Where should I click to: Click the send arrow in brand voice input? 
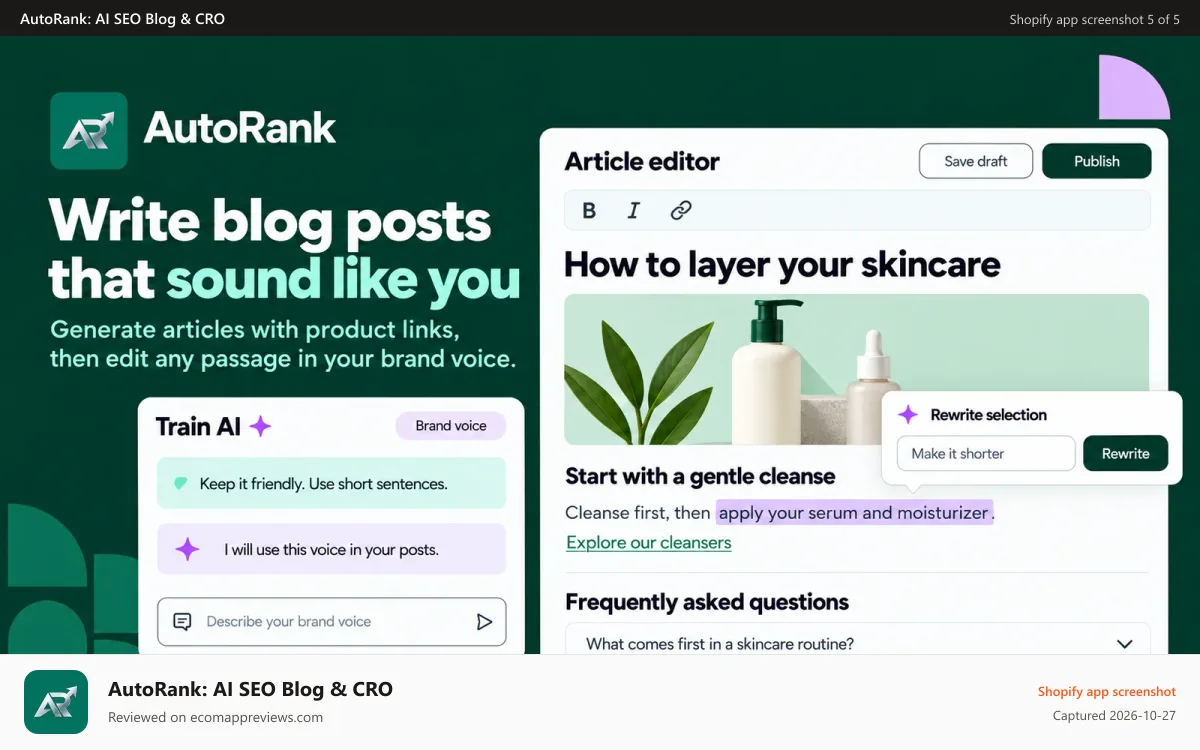coord(484,622)
